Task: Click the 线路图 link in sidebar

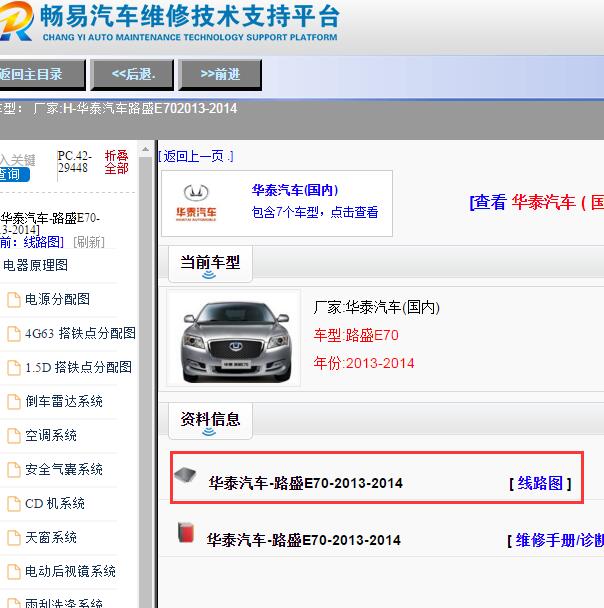Action: point(43,242)
